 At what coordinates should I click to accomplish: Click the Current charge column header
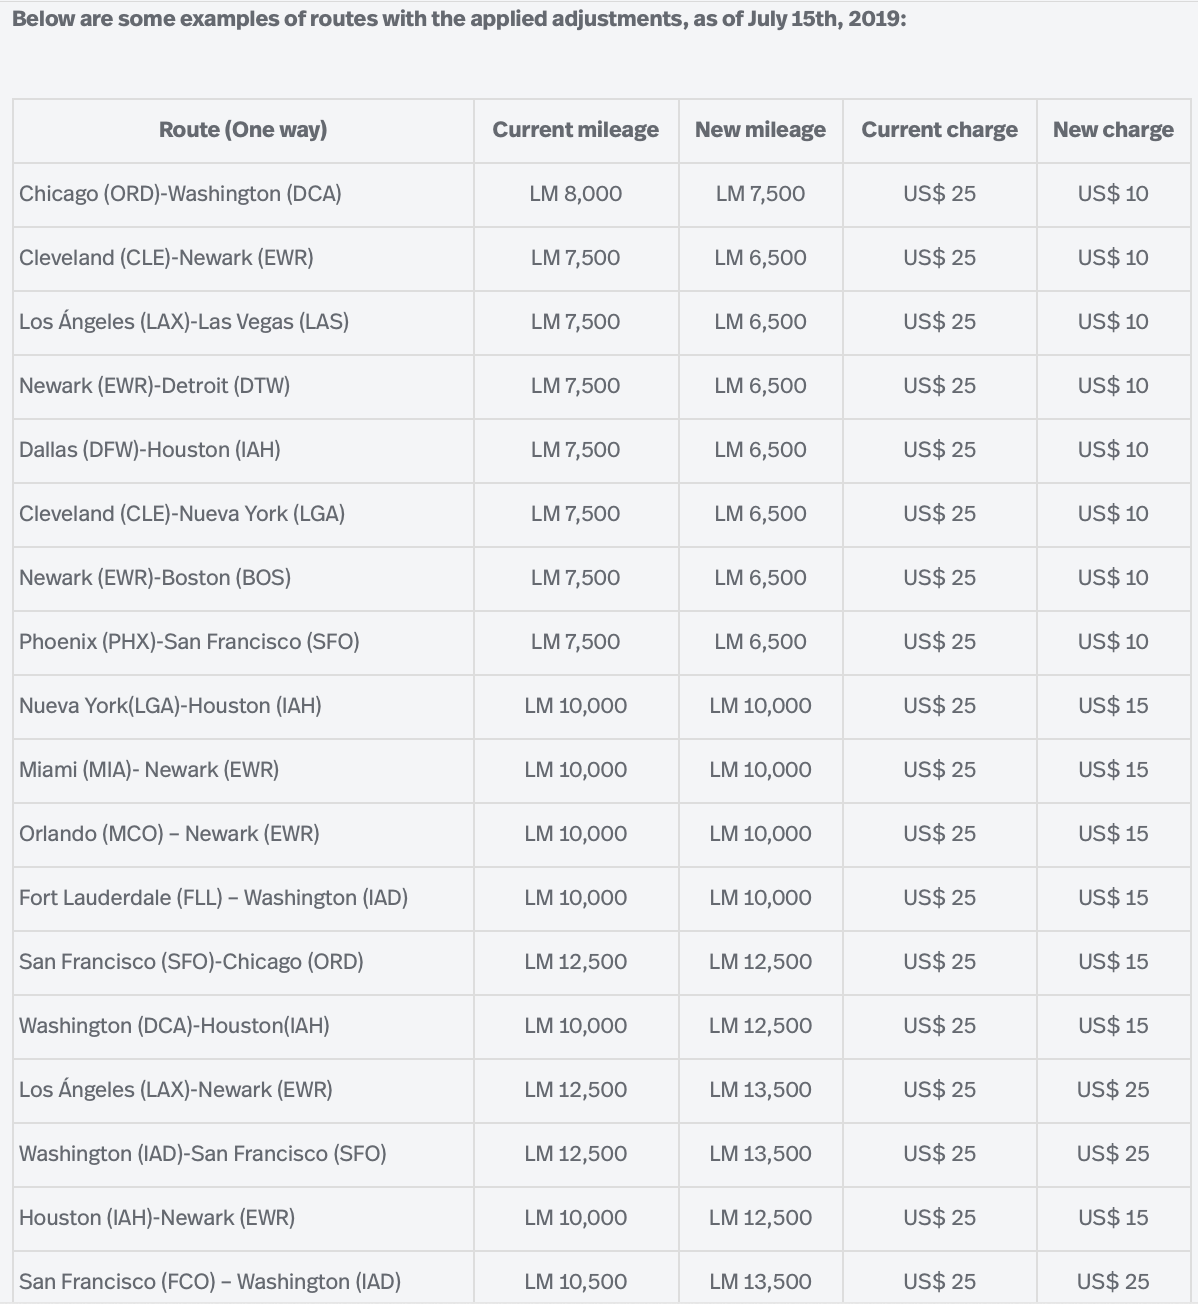pos(939,130)
